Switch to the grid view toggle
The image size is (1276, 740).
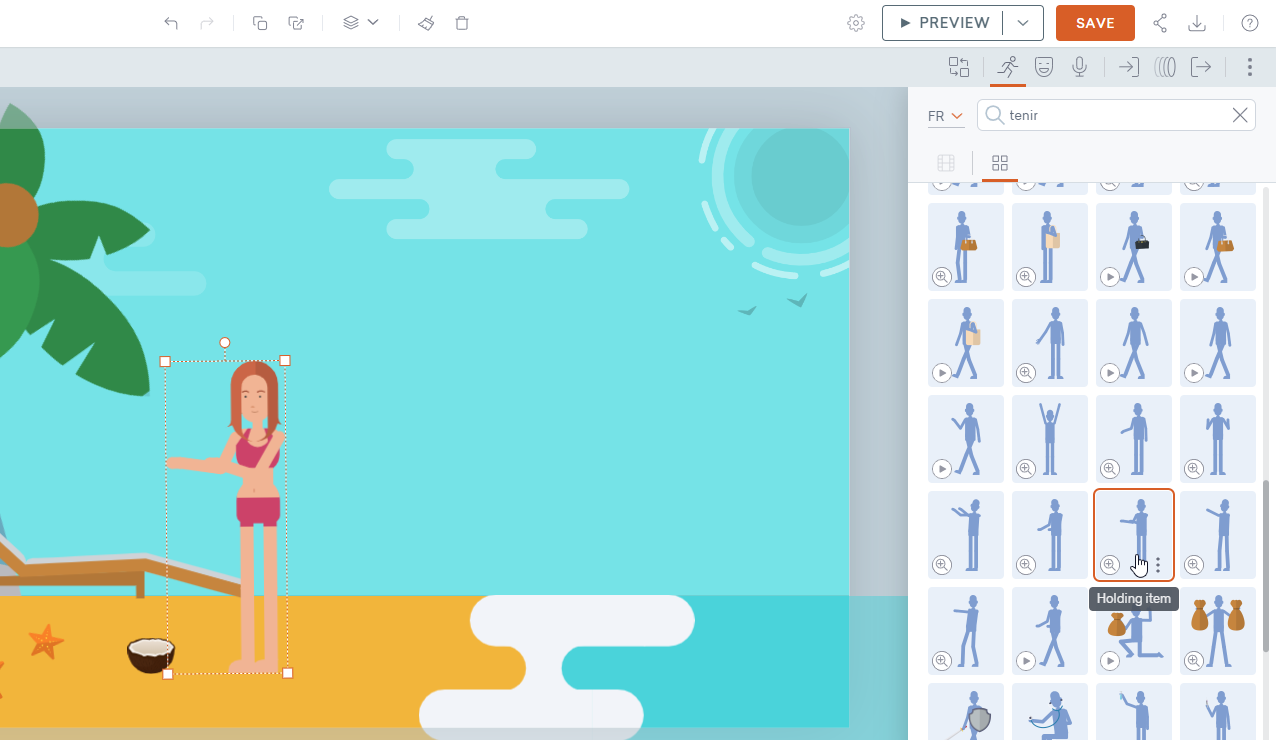tap(999, 163)
